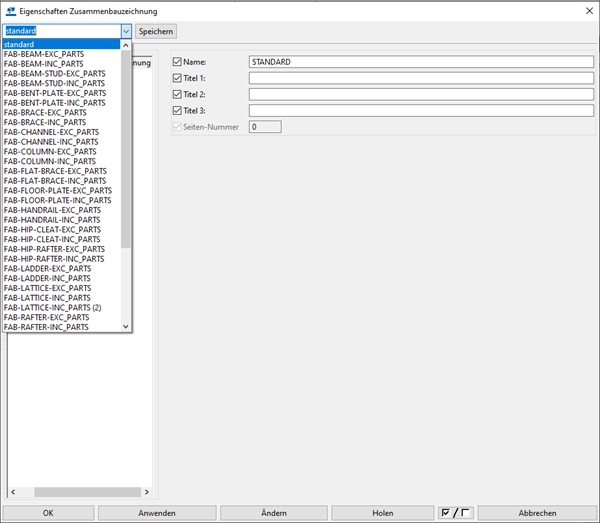This screenshot has height=523, width=600.
Task: Click the Abbrechen button
Action: (x=537, y=512)
